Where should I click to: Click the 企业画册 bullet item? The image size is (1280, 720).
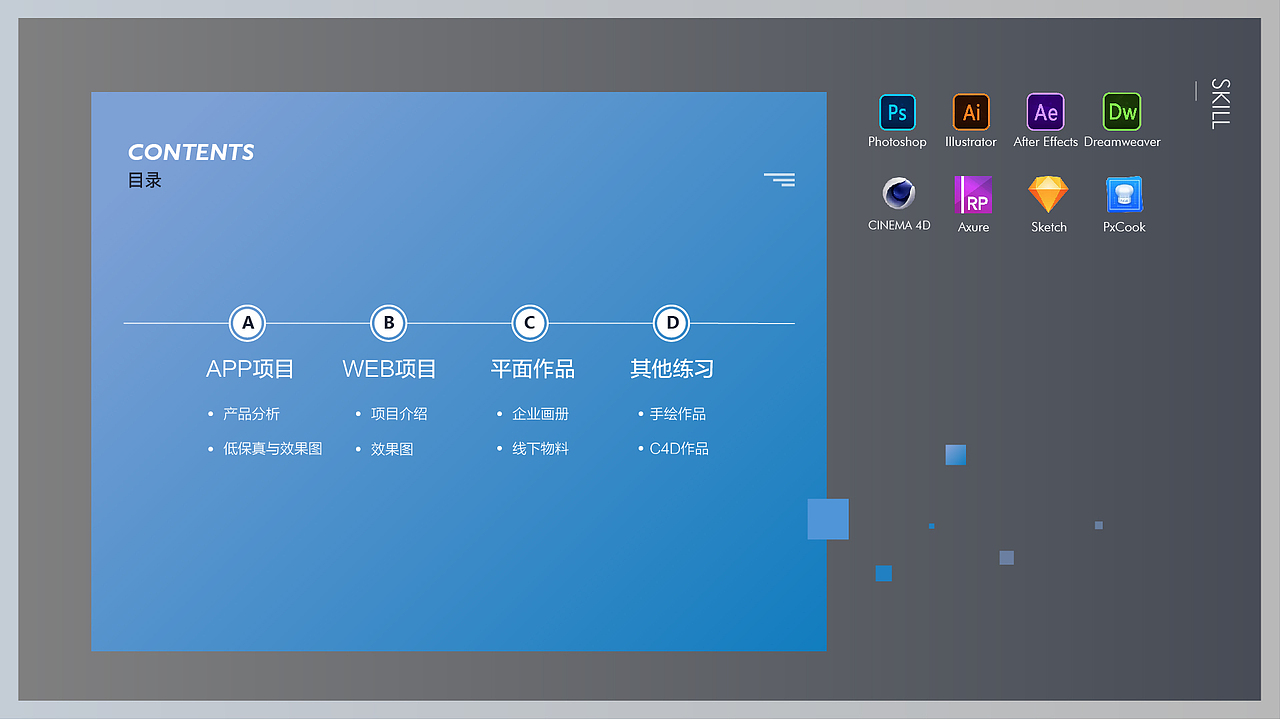(x=541, y=413)
